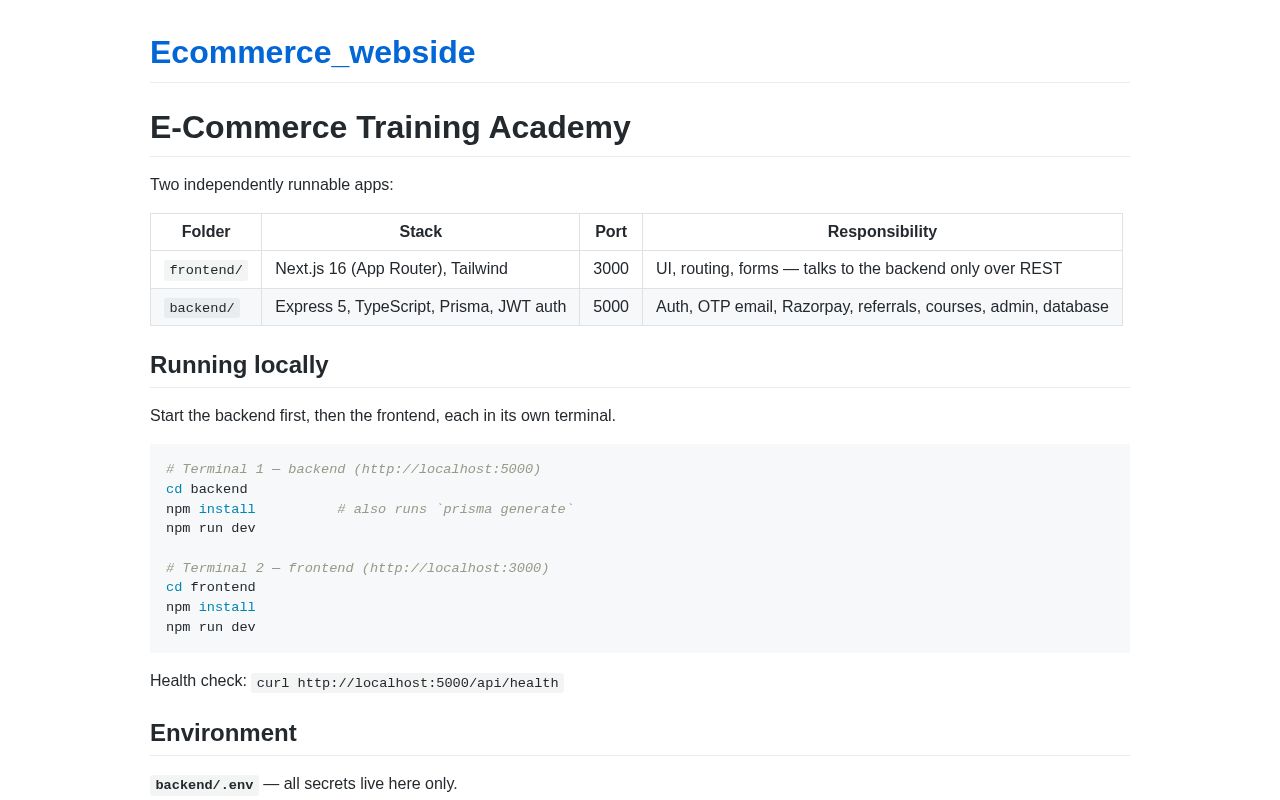Select port cell 5000 in the backend row
1280x800 pixels.
611,307
